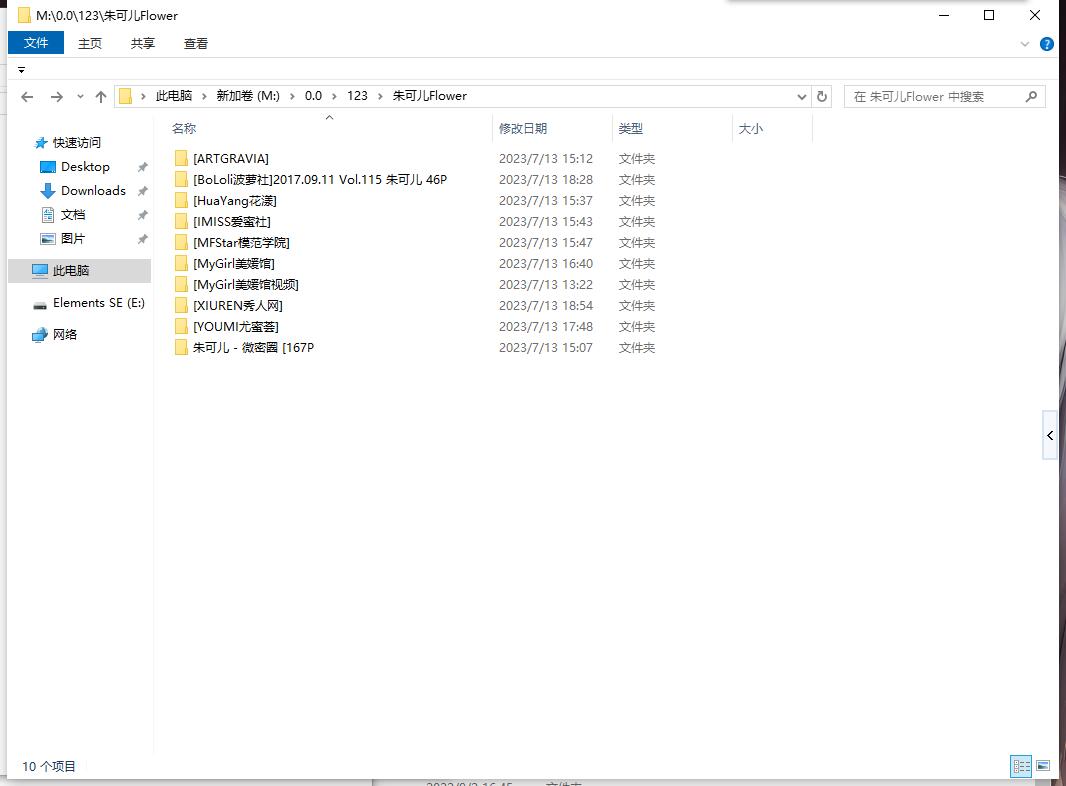Open the 共享 ribbon tab

pos(143,44)
